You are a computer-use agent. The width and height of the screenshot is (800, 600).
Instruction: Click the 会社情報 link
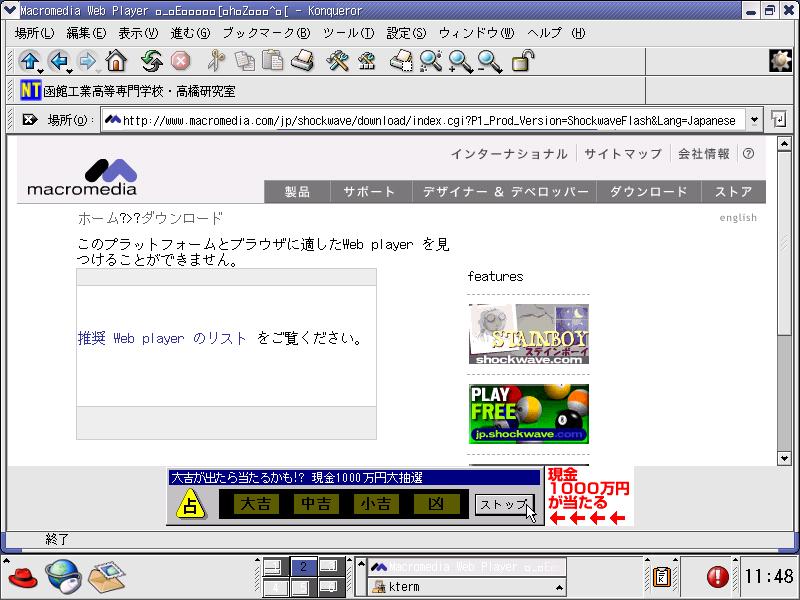coord(704,154)
